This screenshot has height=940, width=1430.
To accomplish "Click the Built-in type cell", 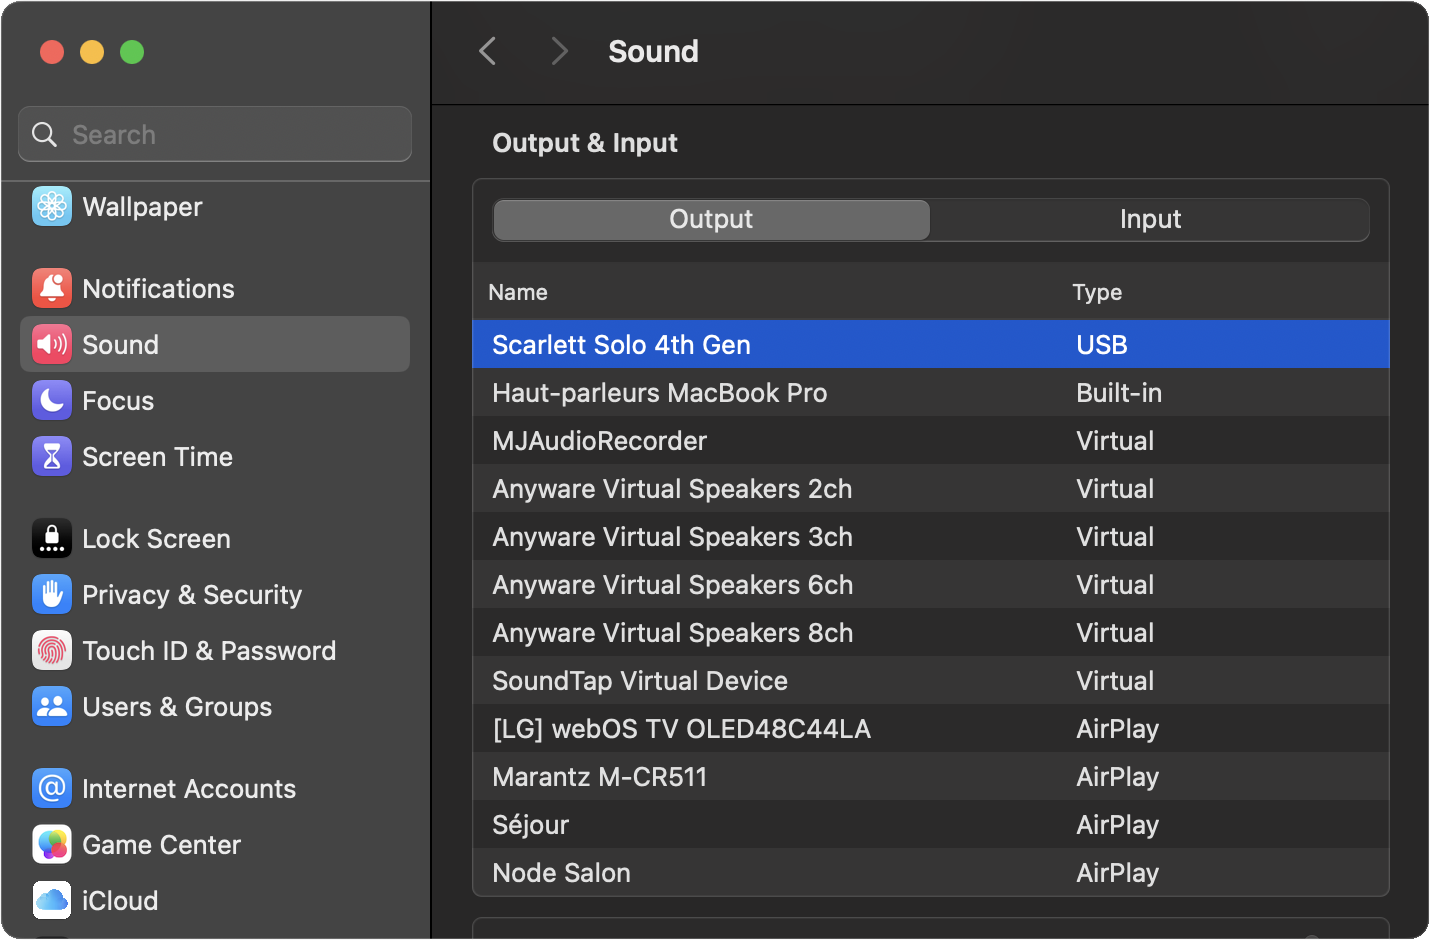I will click(1119, 393).
